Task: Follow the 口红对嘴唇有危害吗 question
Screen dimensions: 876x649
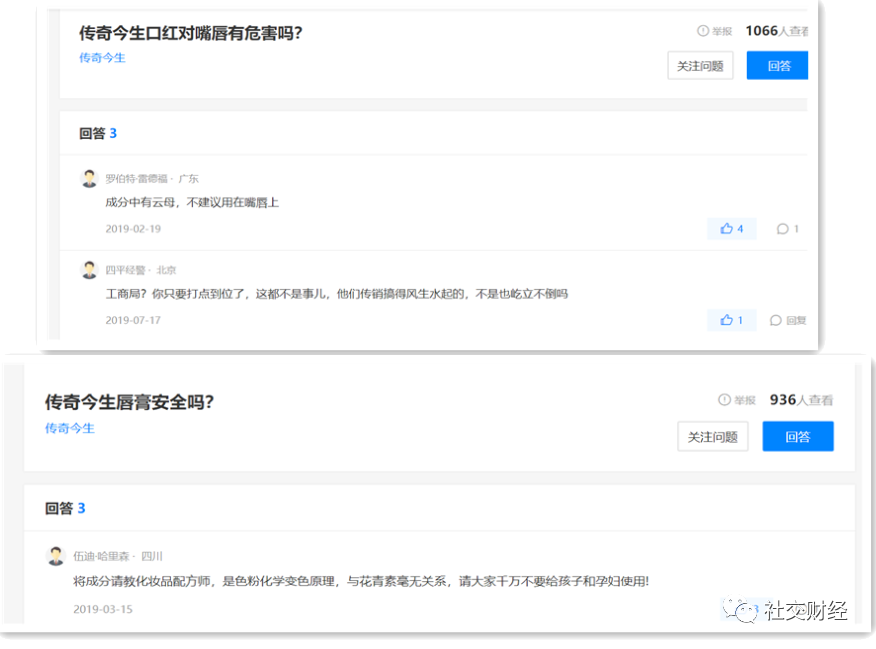Action: pos(700,66)
